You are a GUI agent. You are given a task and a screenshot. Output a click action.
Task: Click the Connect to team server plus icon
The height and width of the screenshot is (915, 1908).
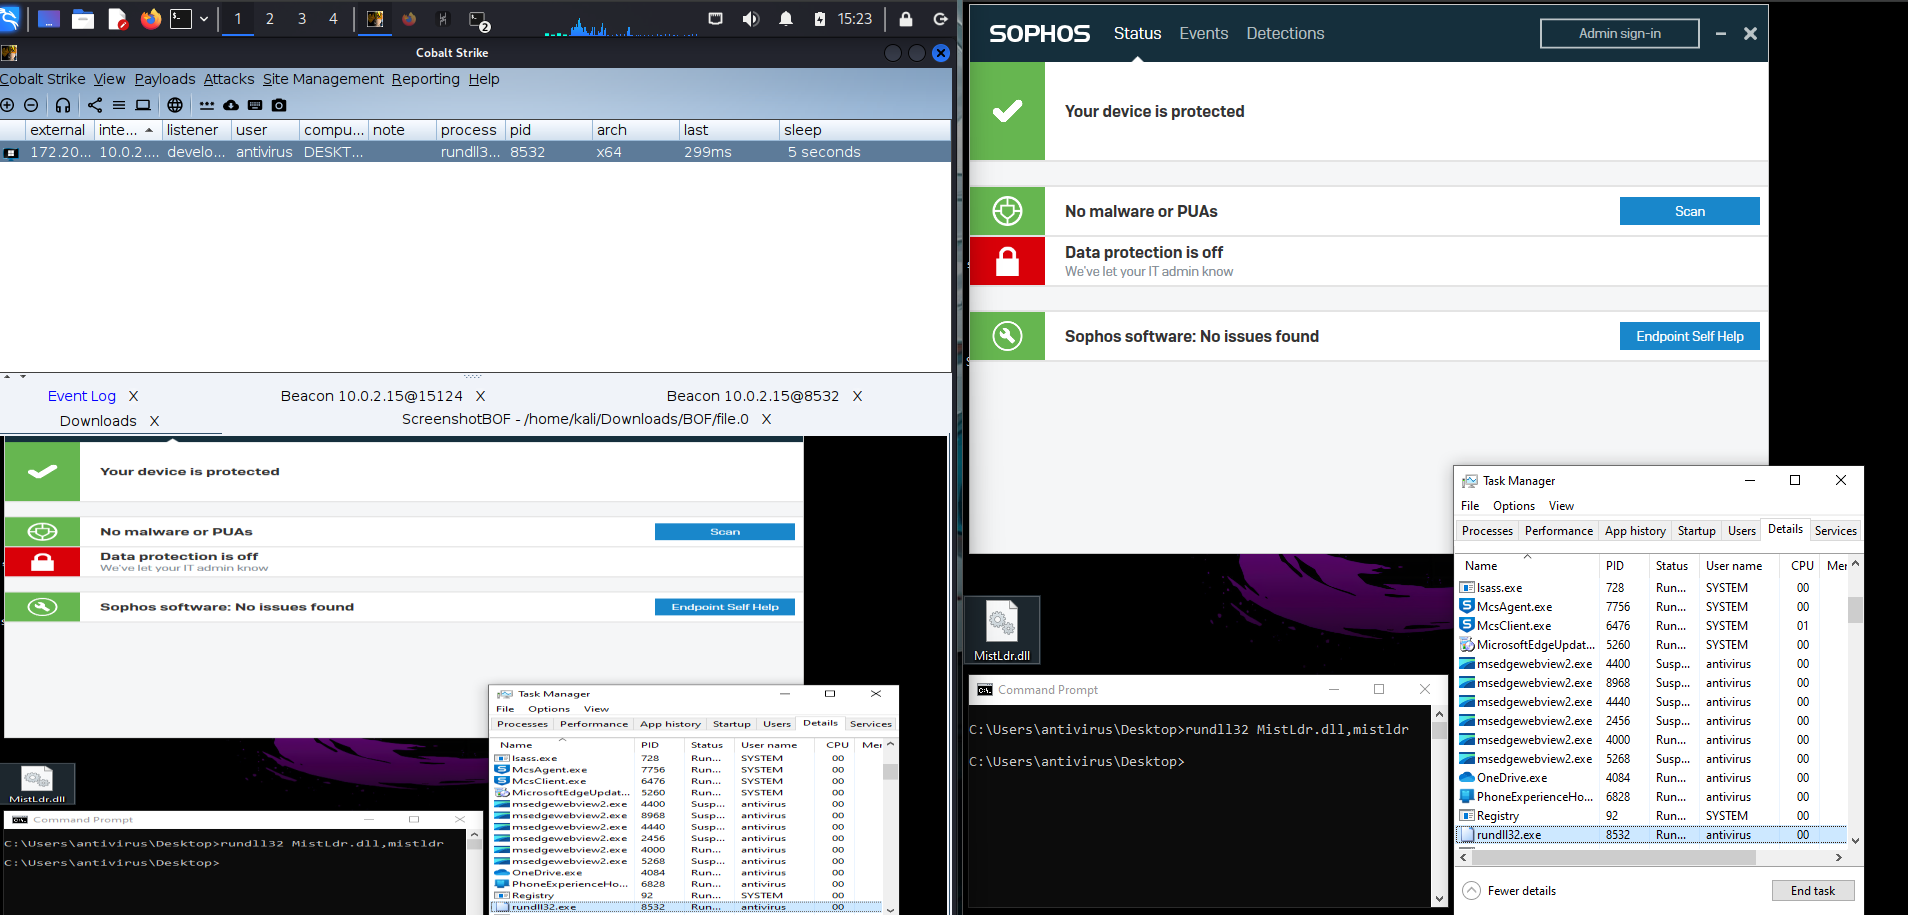tap(7, 105)
